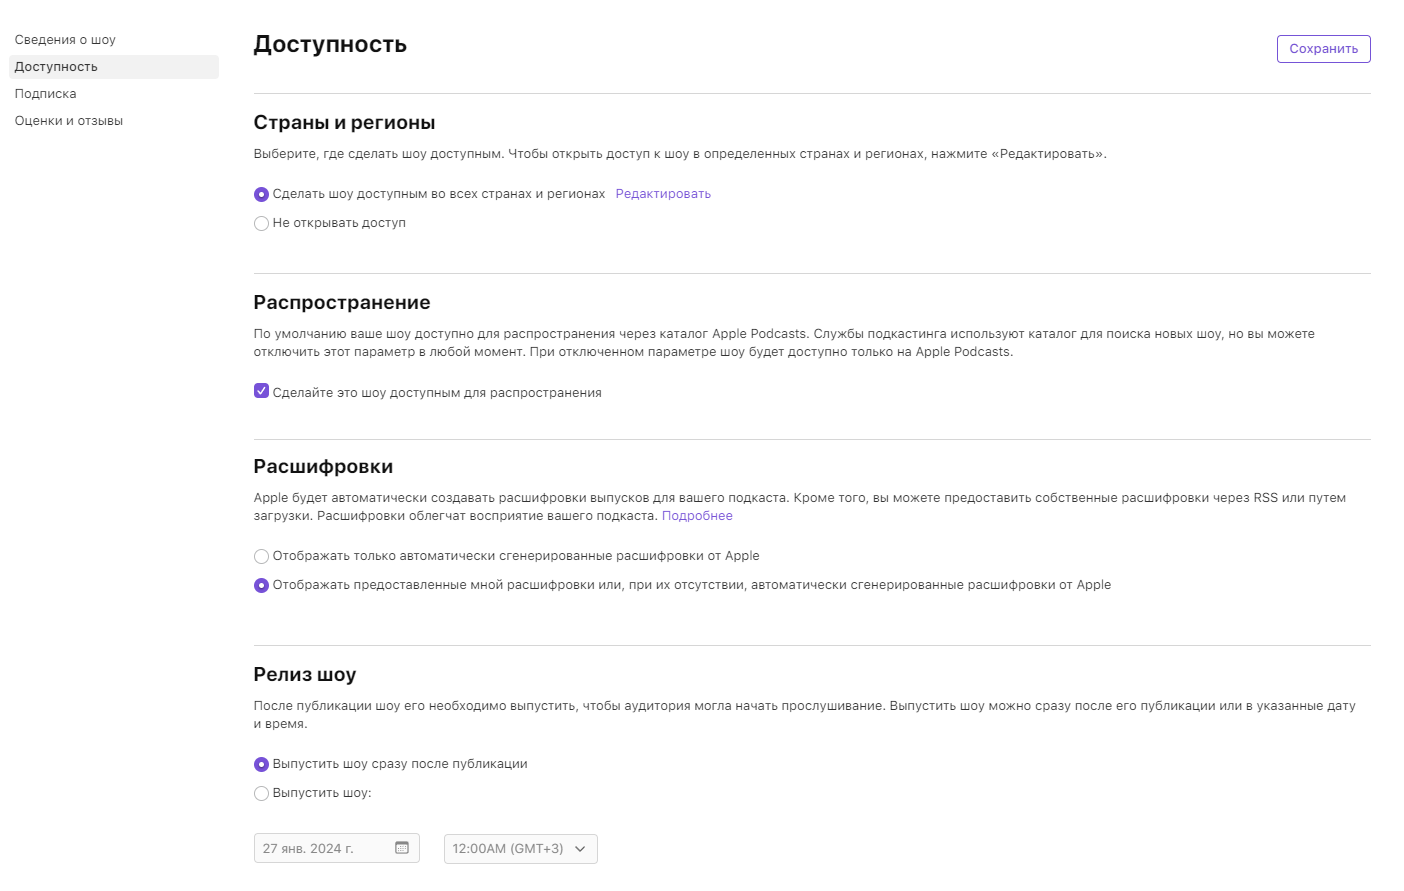
Task: Go to "Доступность" in sidebar
Action: (x=56, y=67)
